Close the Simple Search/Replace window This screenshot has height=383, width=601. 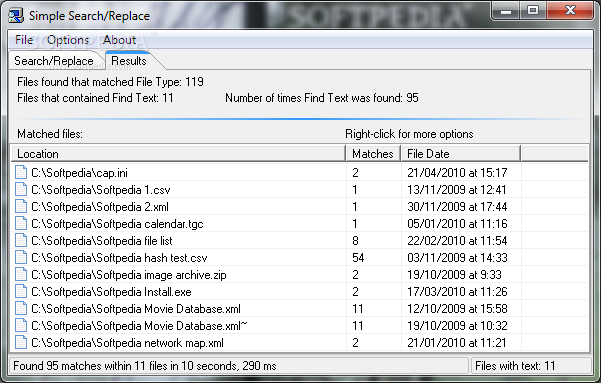[x=570, y=11]
